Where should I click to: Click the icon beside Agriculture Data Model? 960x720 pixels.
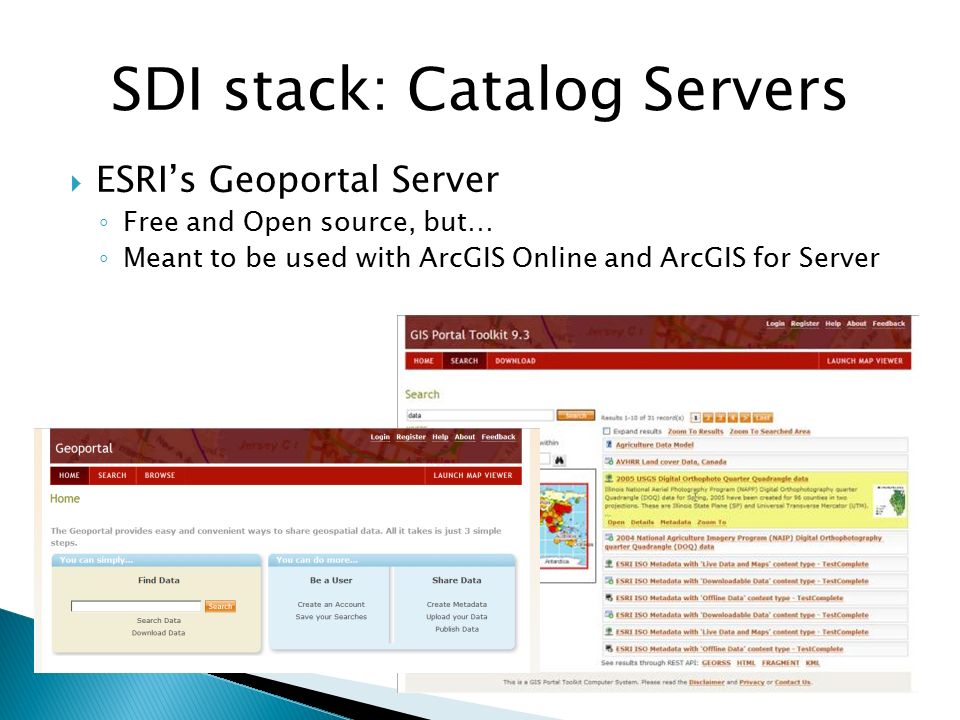(609, 445)
